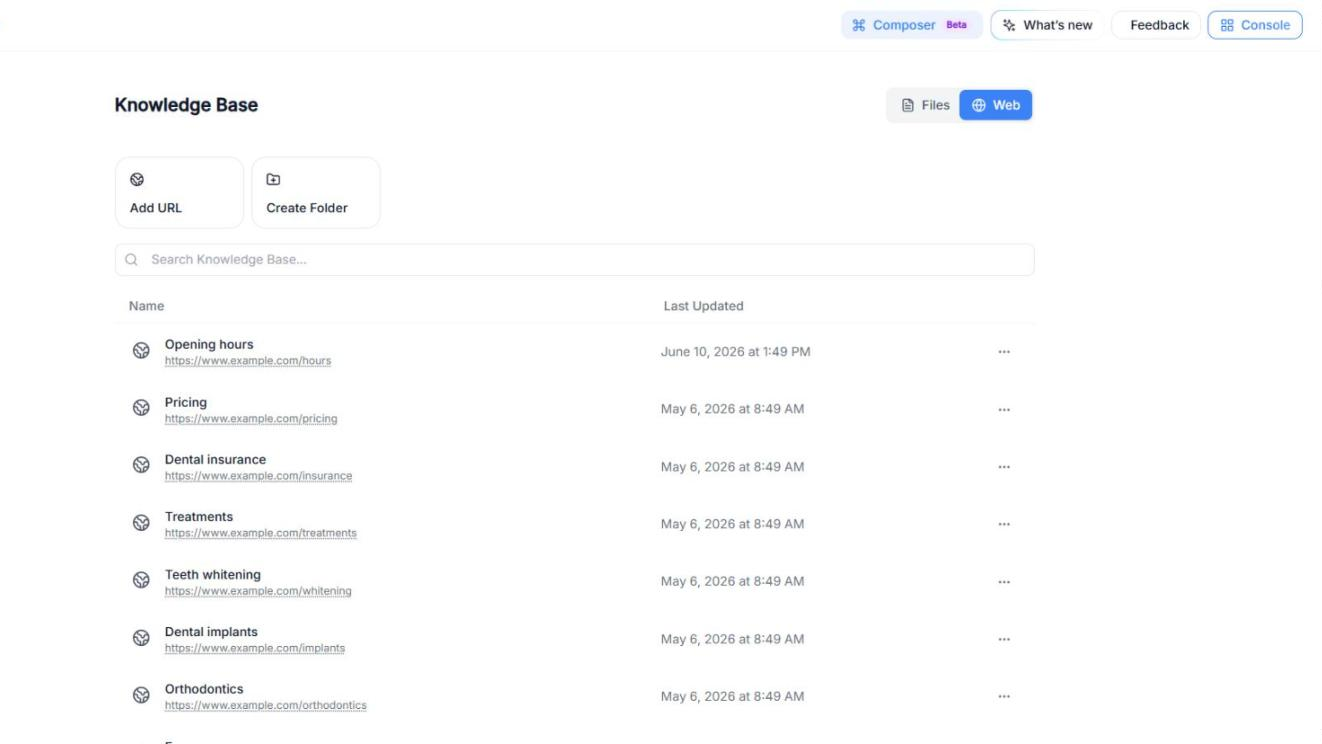
Task: Select the Opening hours entry title
Action: tap(209, 344)
